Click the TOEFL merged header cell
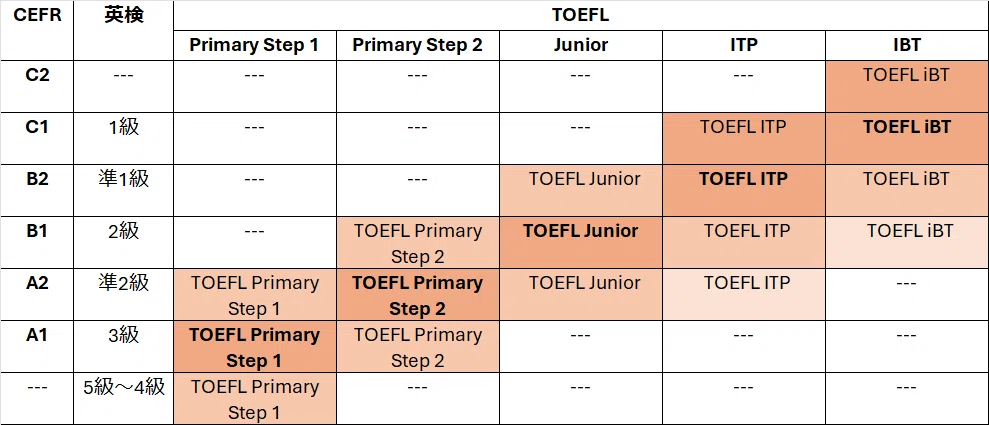 click(580, 16)
